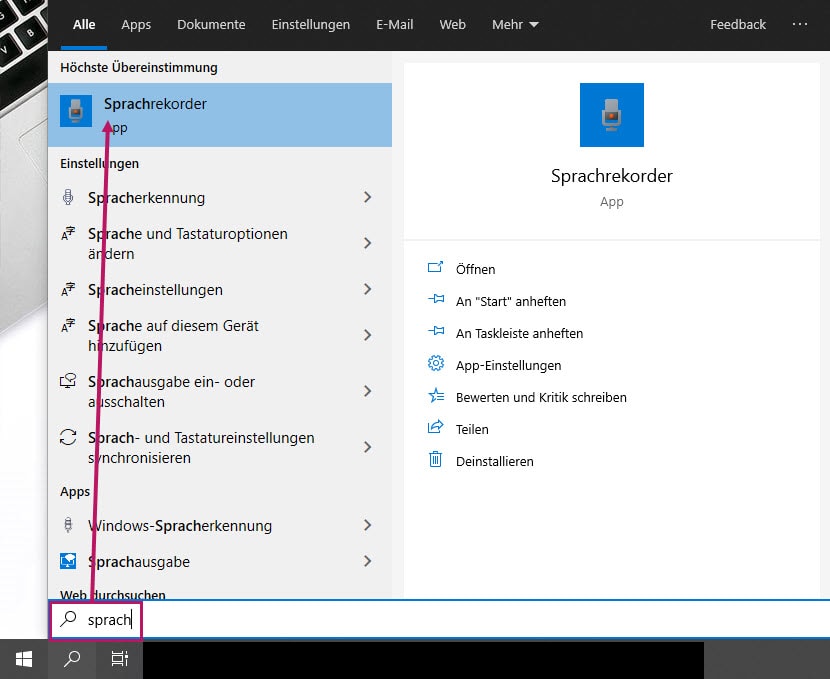Click the Windows Start button
830x679 pixels.
(x=24, y=659)
